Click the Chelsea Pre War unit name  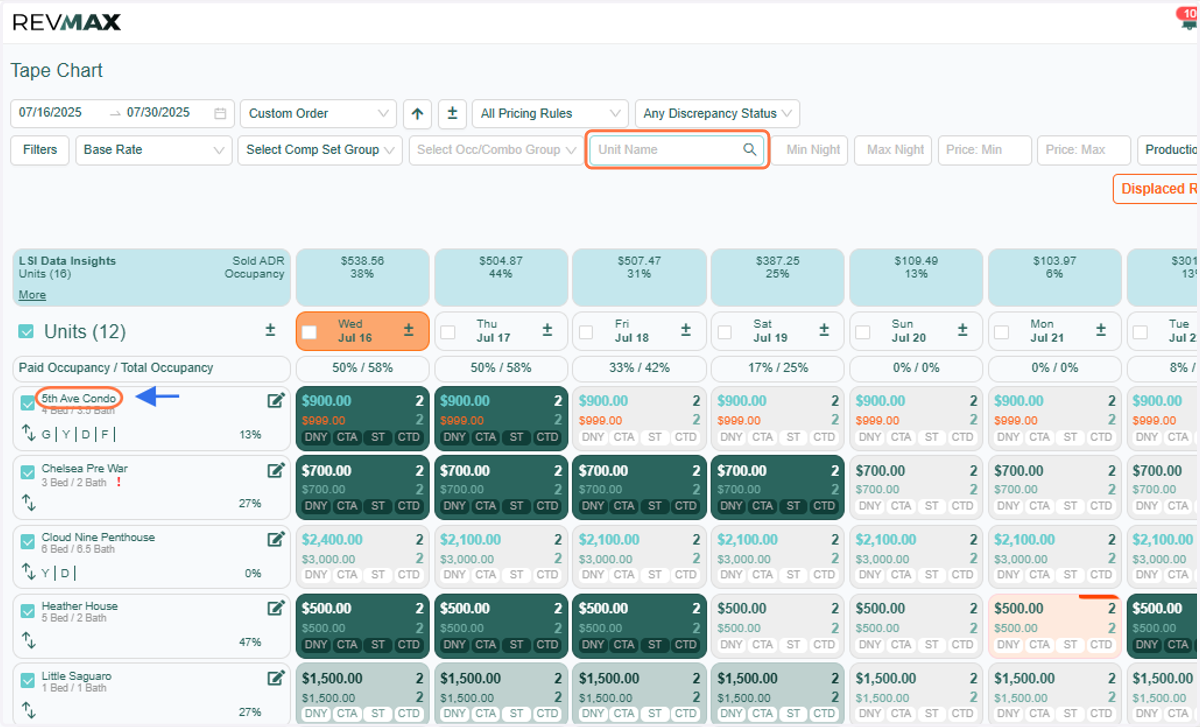(85, 468)
